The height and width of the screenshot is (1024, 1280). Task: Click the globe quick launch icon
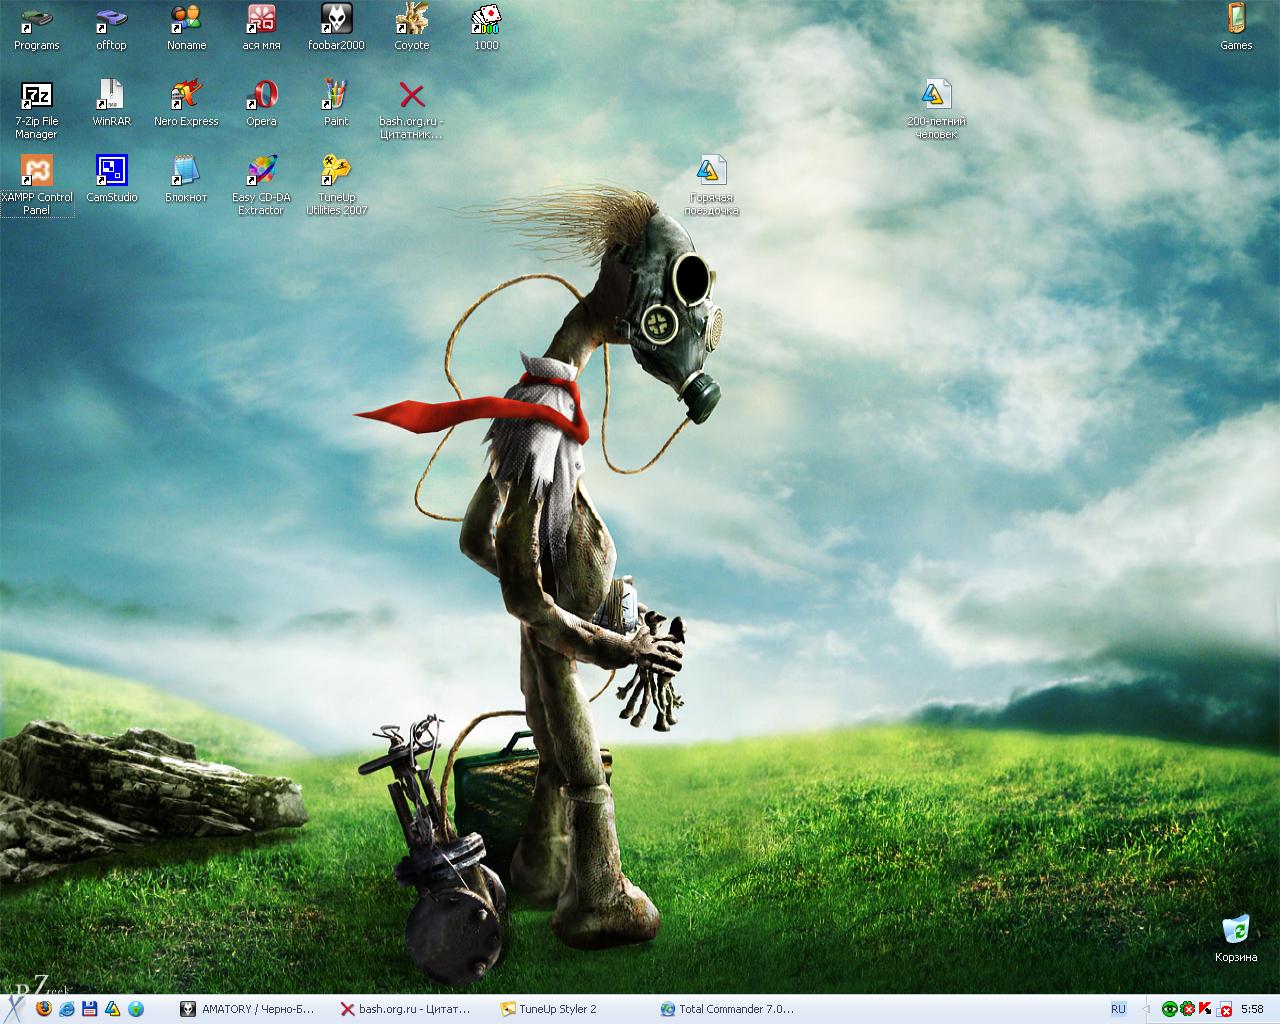point(136,1009)
